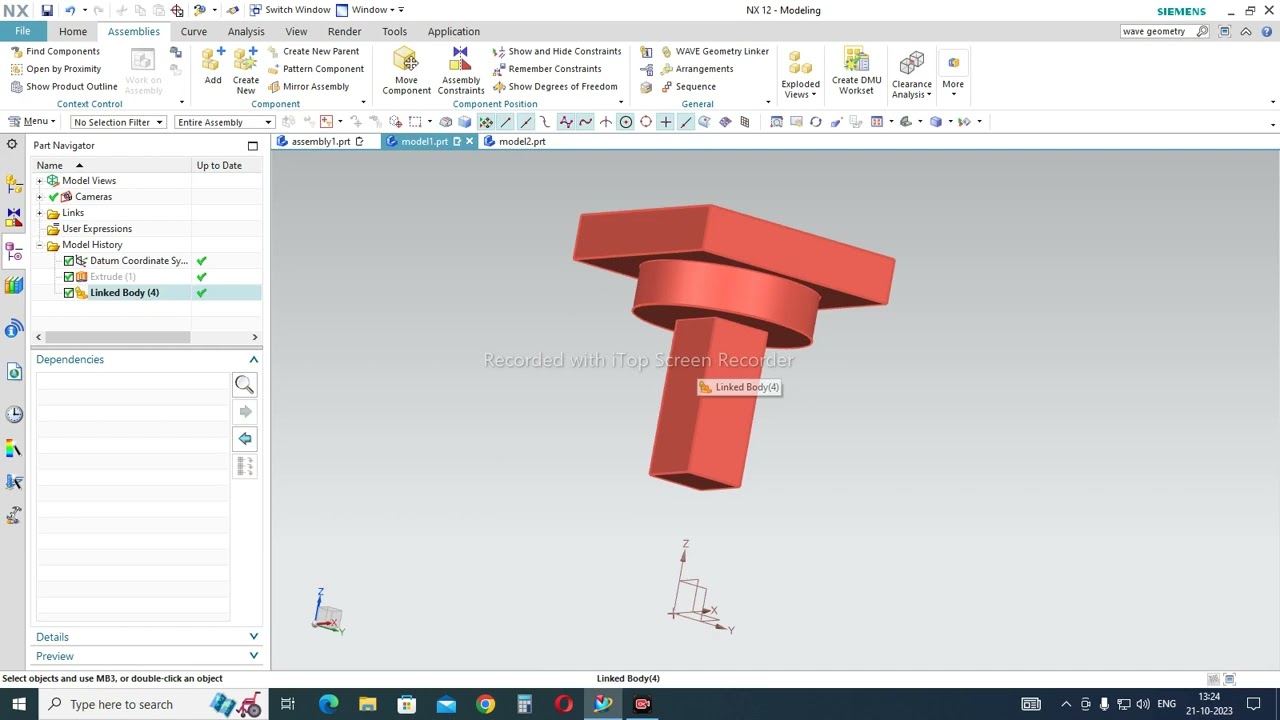Open Google Chrome from the taskbar
The height and width of the screenshot is (720, 1280).
(x=485, y=704)
